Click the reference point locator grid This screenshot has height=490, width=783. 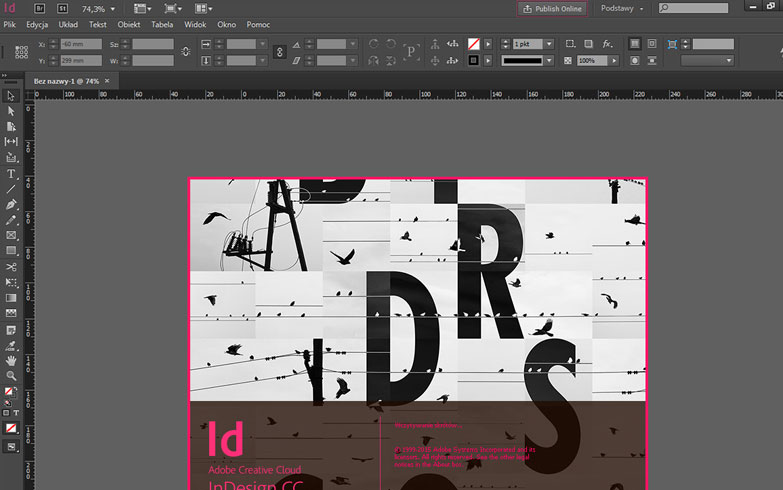tap(21, 52)
